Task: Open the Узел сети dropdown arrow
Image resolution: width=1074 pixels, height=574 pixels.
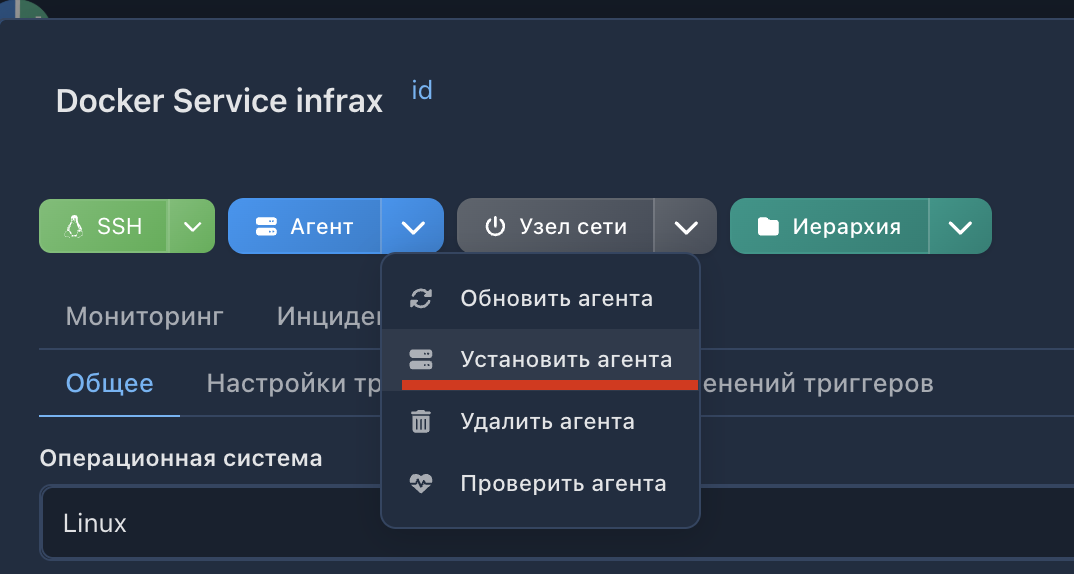Action: pyautogui.click(x=686, y=227)
